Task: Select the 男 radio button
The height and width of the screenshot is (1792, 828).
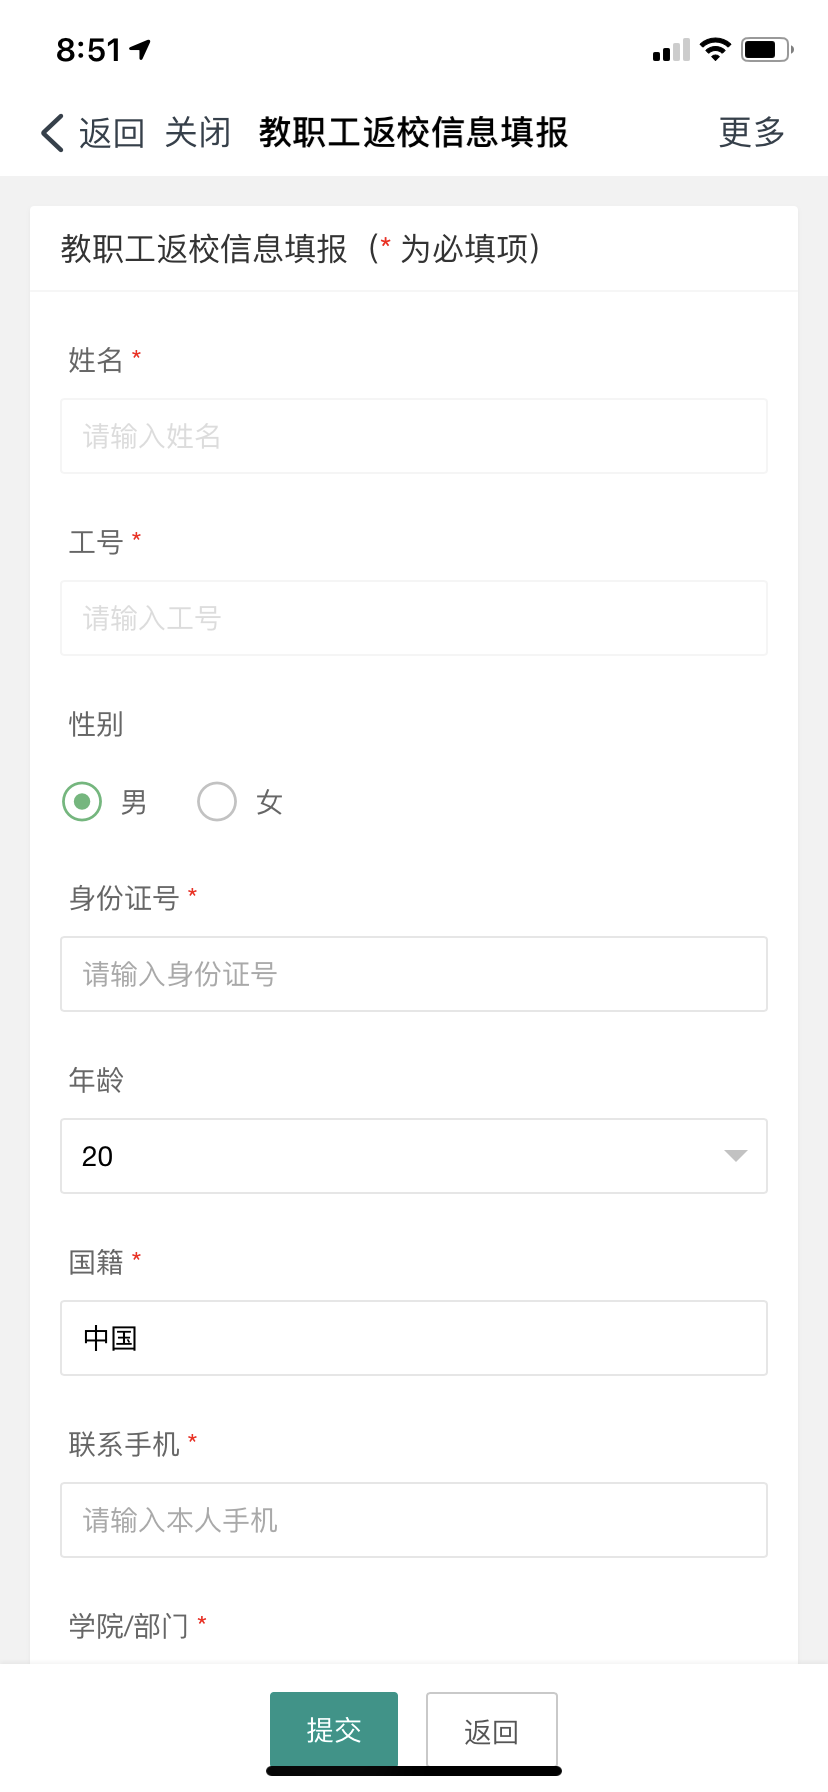Action: click(82, 801)
